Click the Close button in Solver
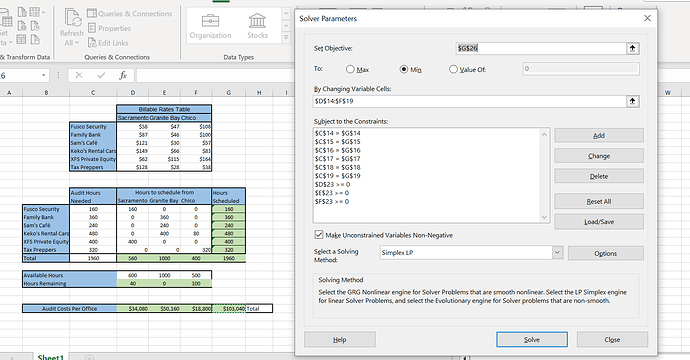Image resolution: width=690 pixels, height=360 pixels. [612, 339]
